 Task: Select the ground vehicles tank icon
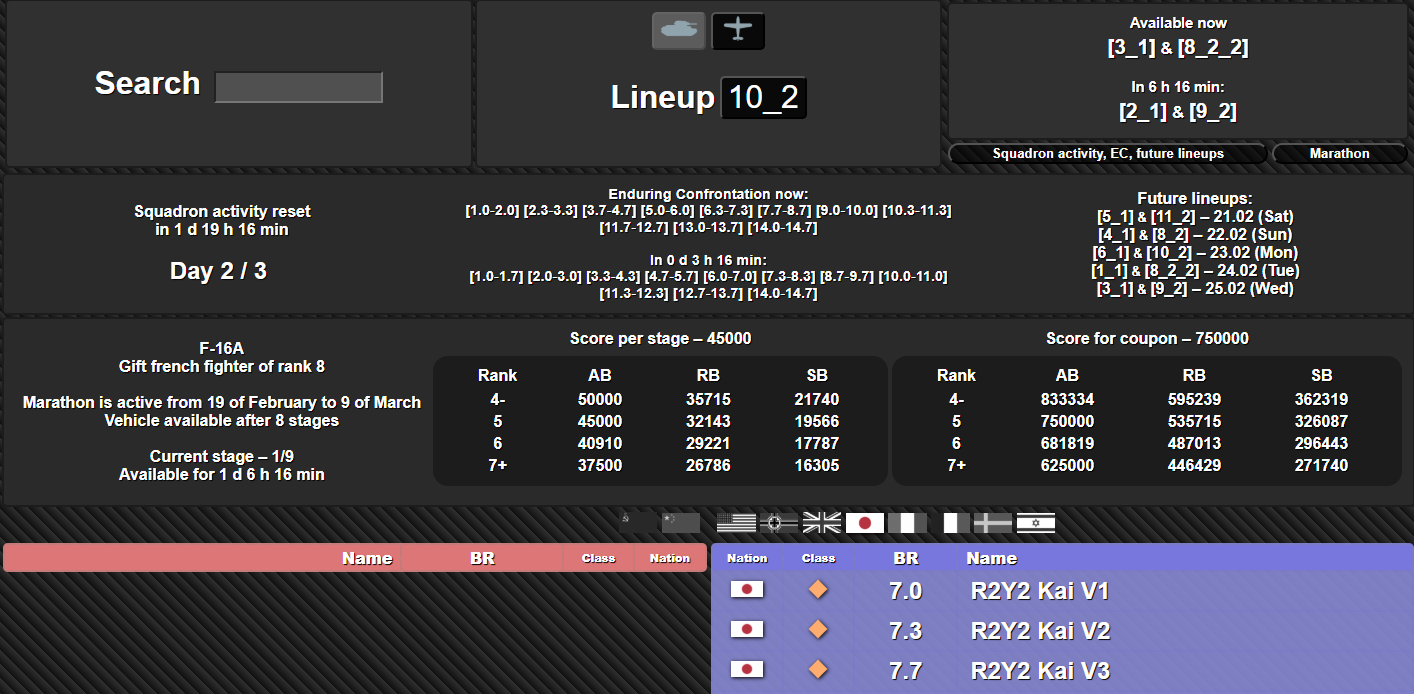click(678, 30)
